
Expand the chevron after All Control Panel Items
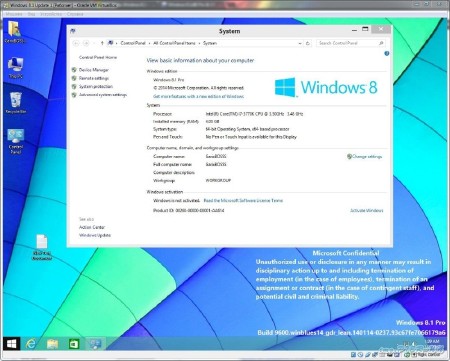point(199,43)
